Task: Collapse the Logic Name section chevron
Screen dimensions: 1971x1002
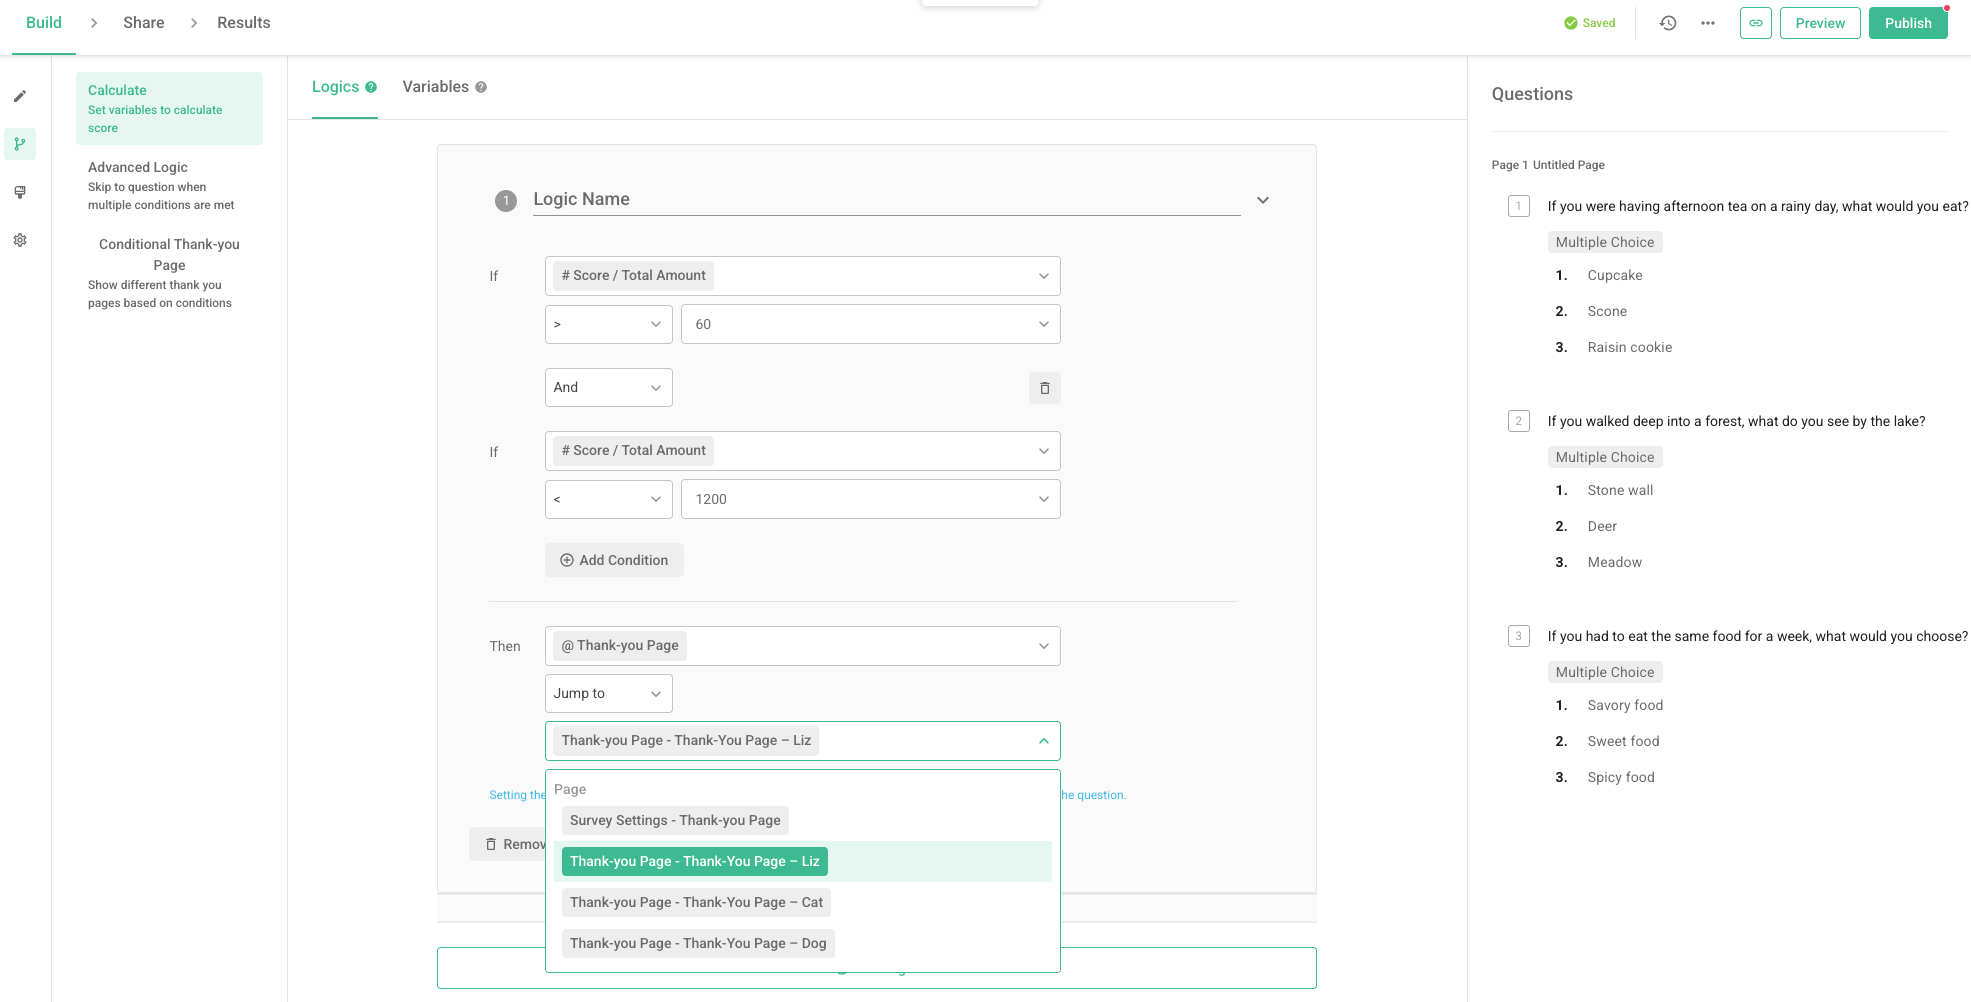Action: 1262,200
